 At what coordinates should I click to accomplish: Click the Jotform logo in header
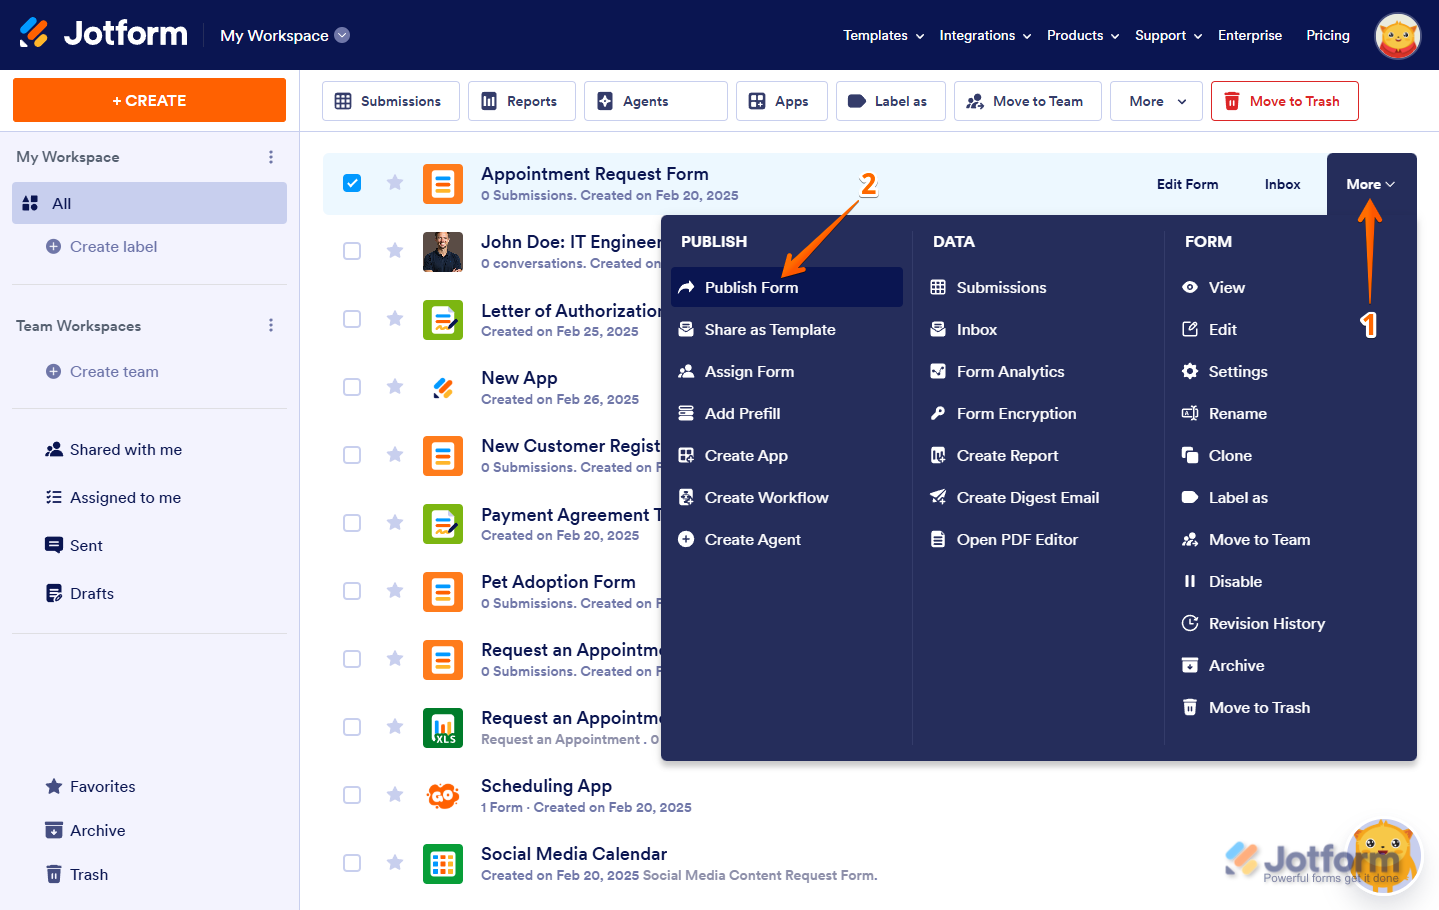(x=104, y=34)
